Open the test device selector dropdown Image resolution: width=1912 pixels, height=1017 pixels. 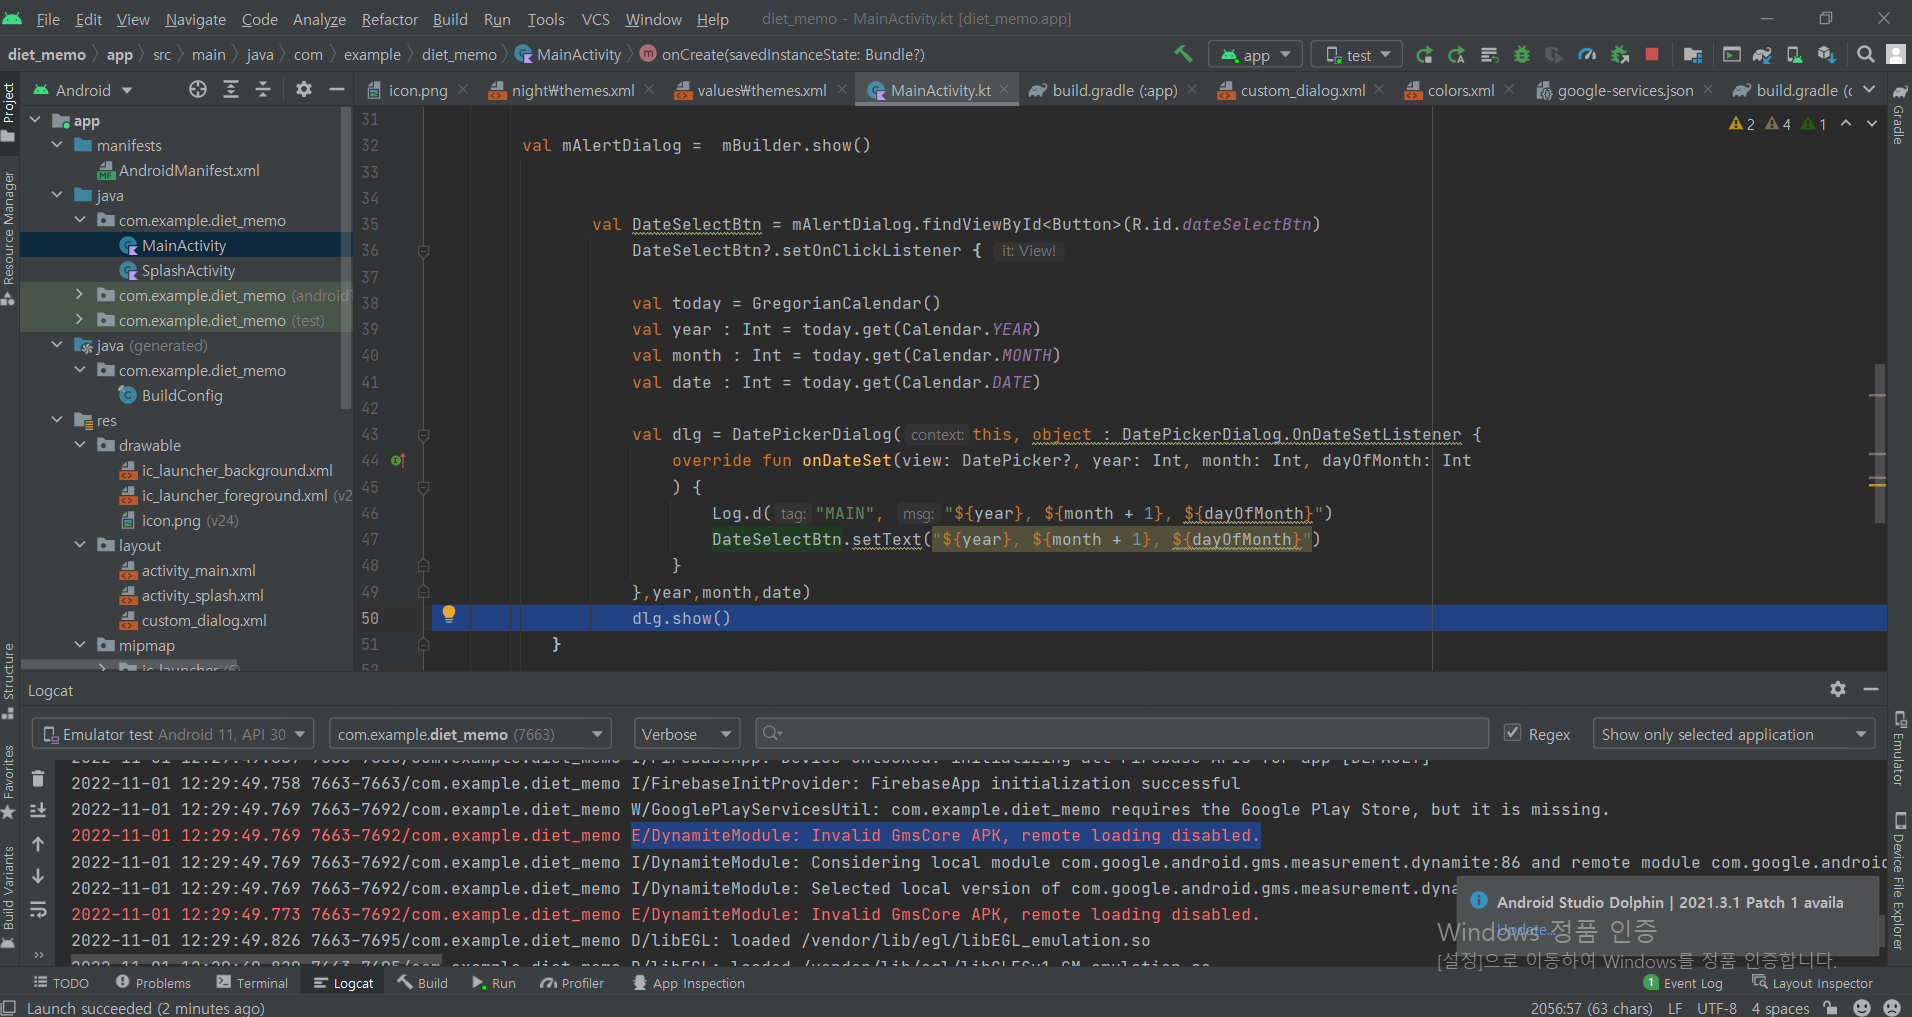point(1357,55)
